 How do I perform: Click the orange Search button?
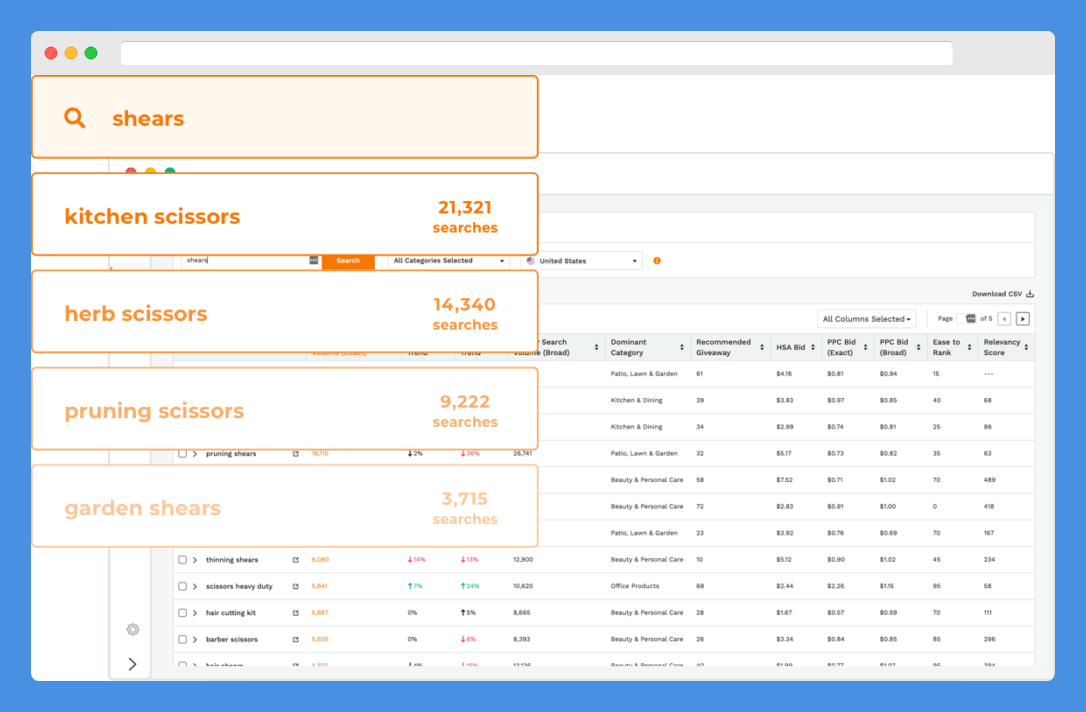pyautogui.click(x=348, y=261)
